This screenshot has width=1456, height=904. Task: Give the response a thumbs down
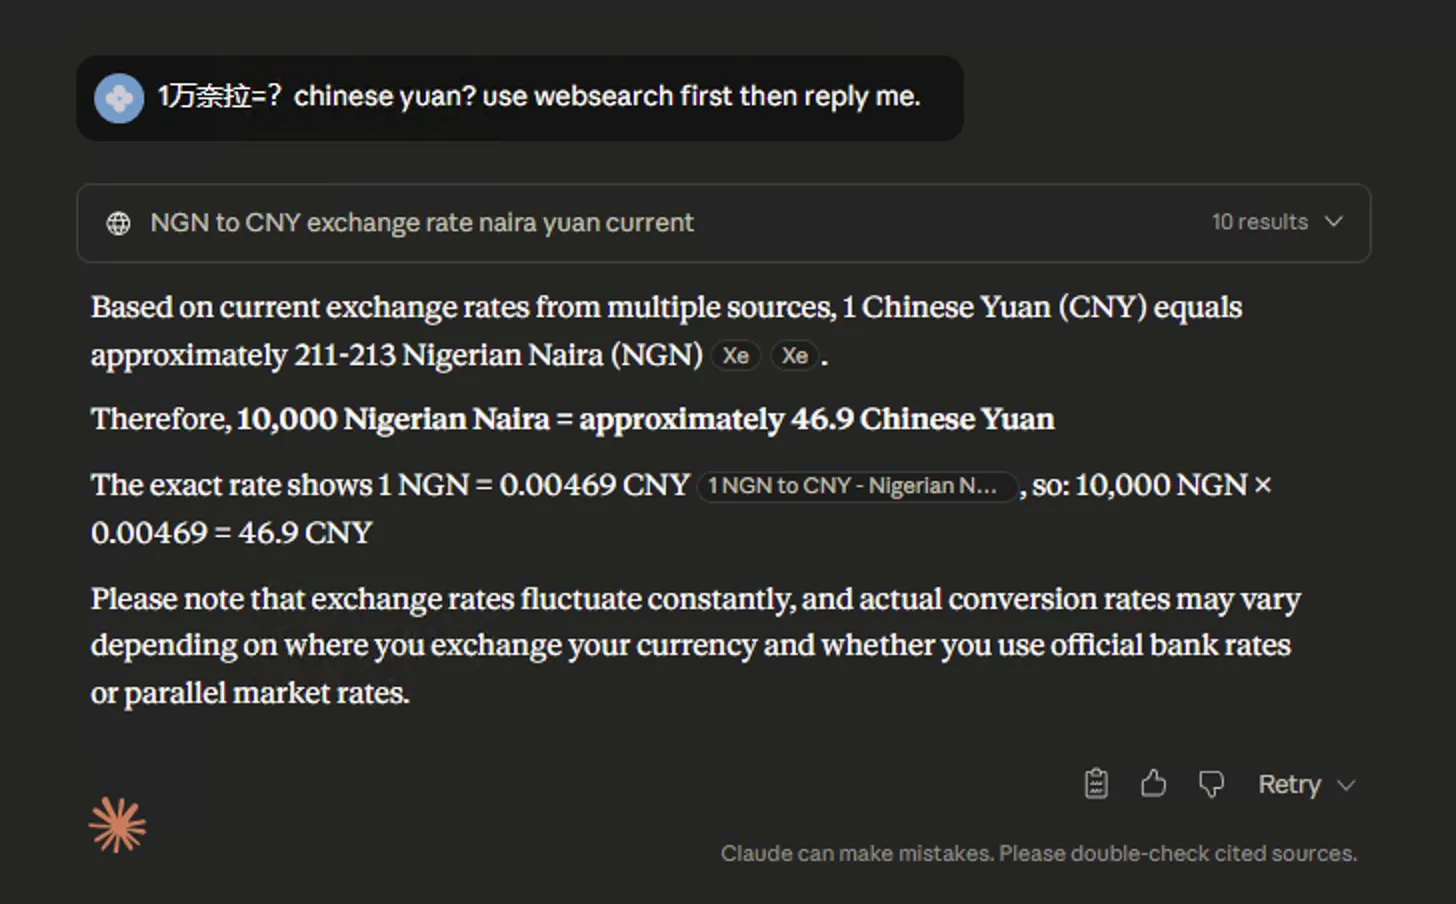(1211, 784)
